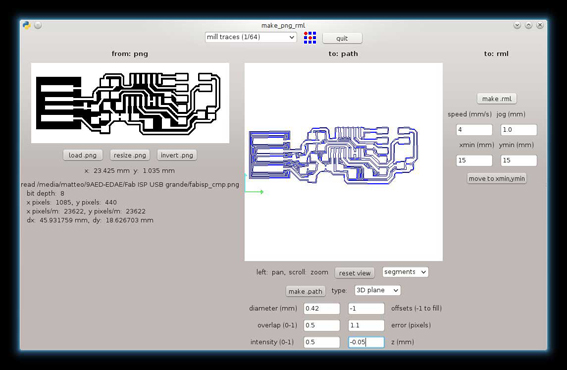Click the resize .png button
The height and width of the screenshot is (370, 567).
click(130, 155)
